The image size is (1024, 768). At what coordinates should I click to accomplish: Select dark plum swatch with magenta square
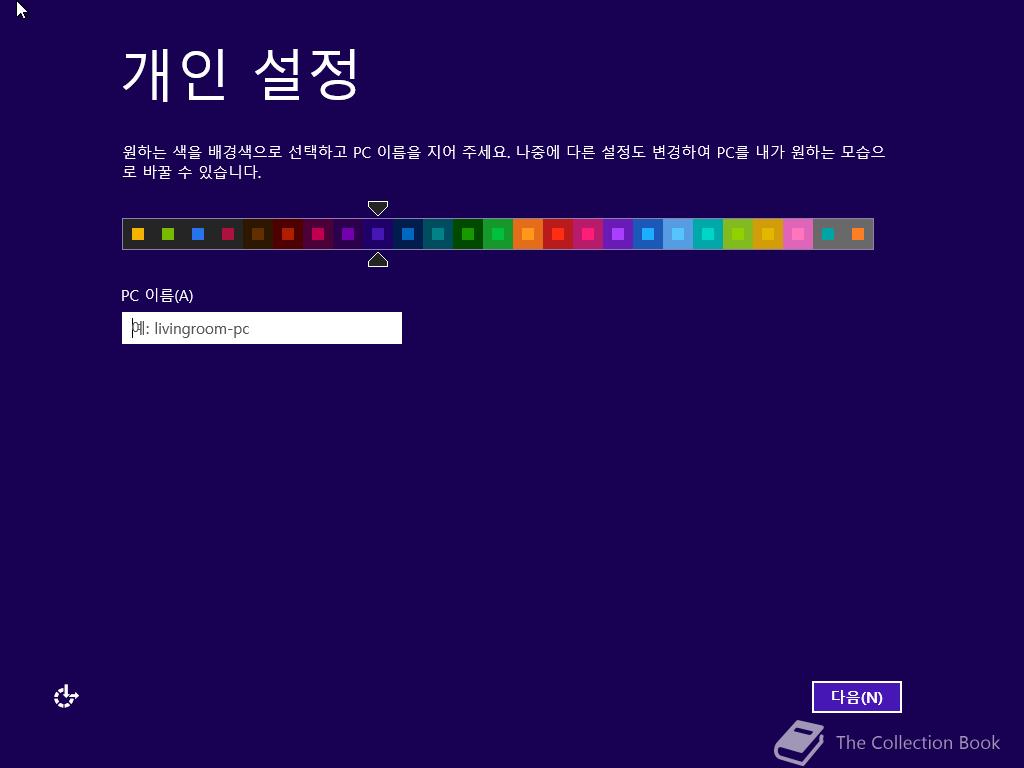coord(318,234)
